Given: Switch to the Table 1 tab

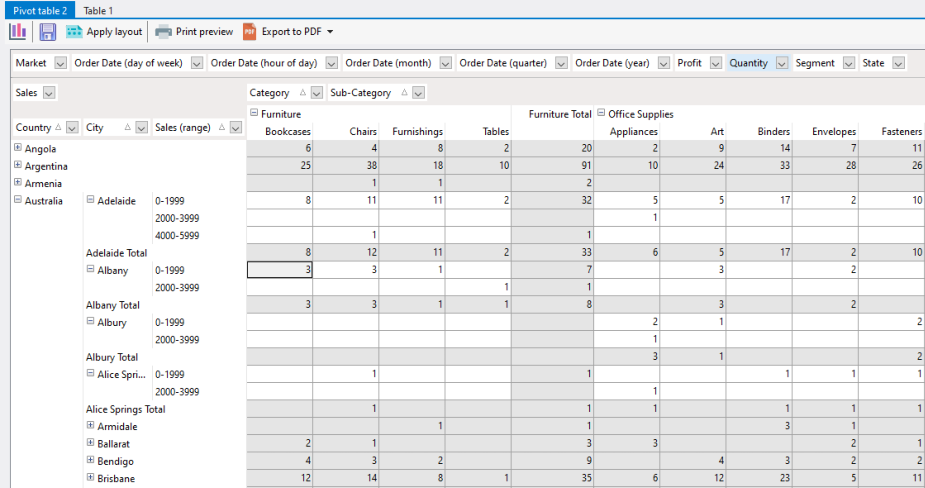Looking at the screenshot, I should 98,10.
